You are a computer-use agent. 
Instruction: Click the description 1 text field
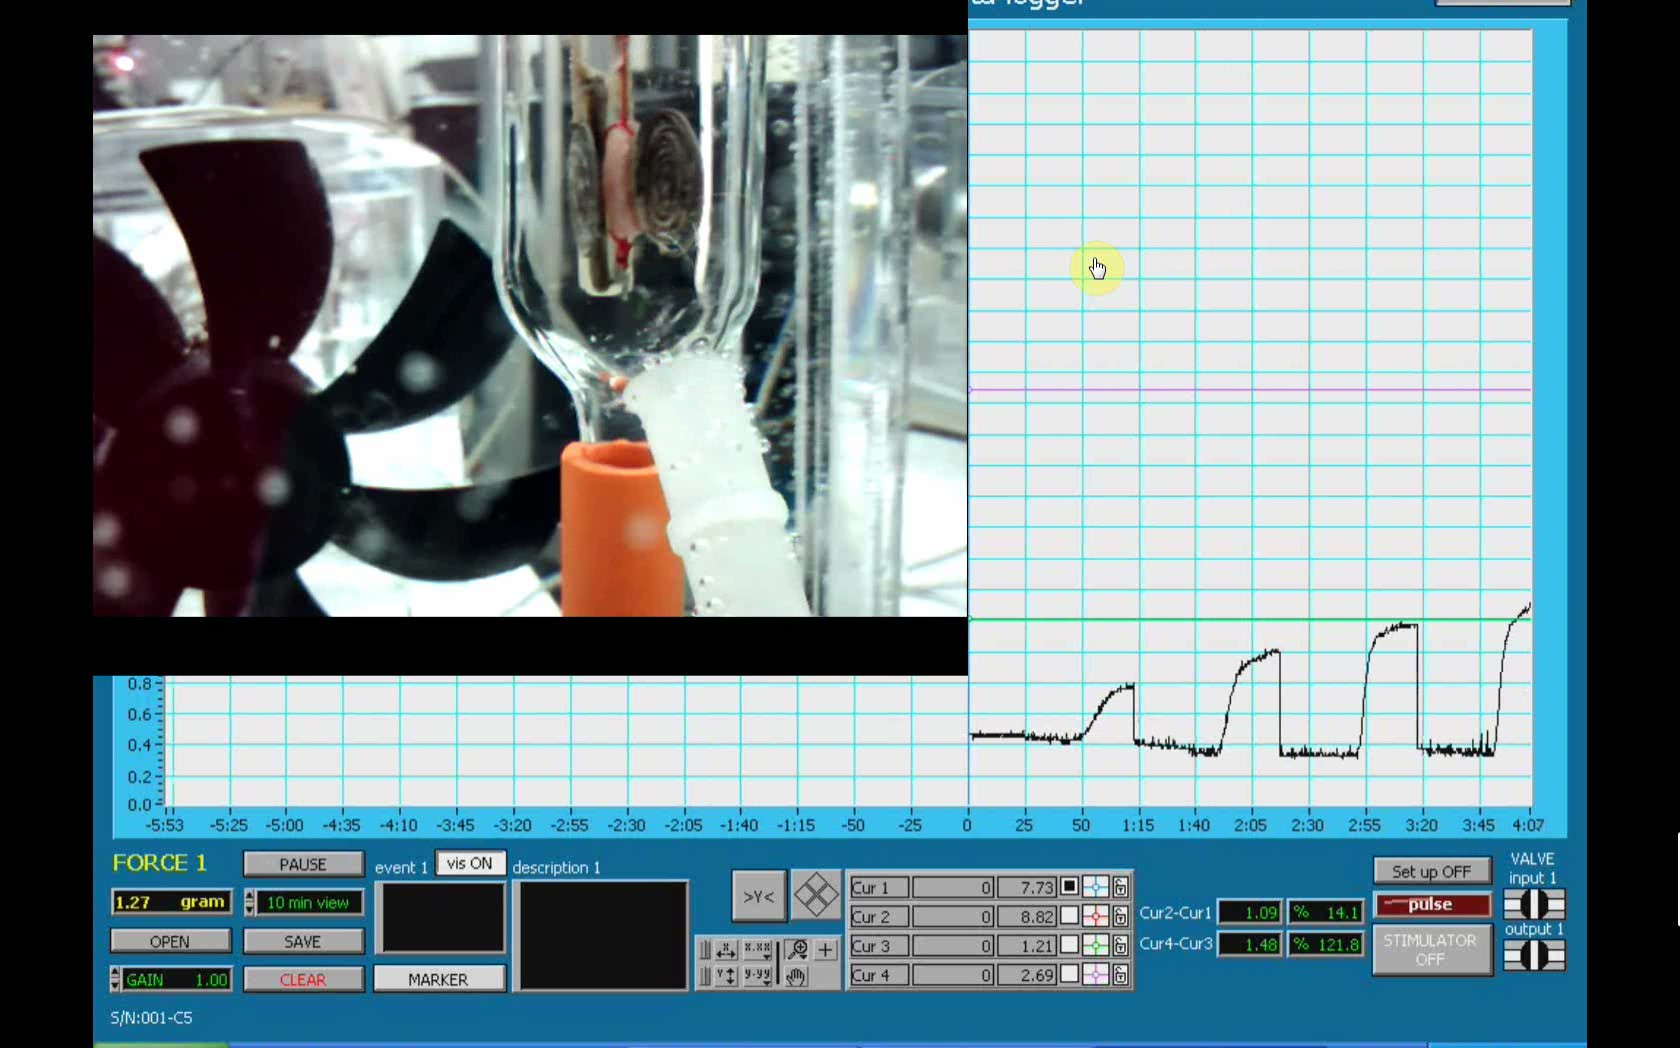click(600, 935)
